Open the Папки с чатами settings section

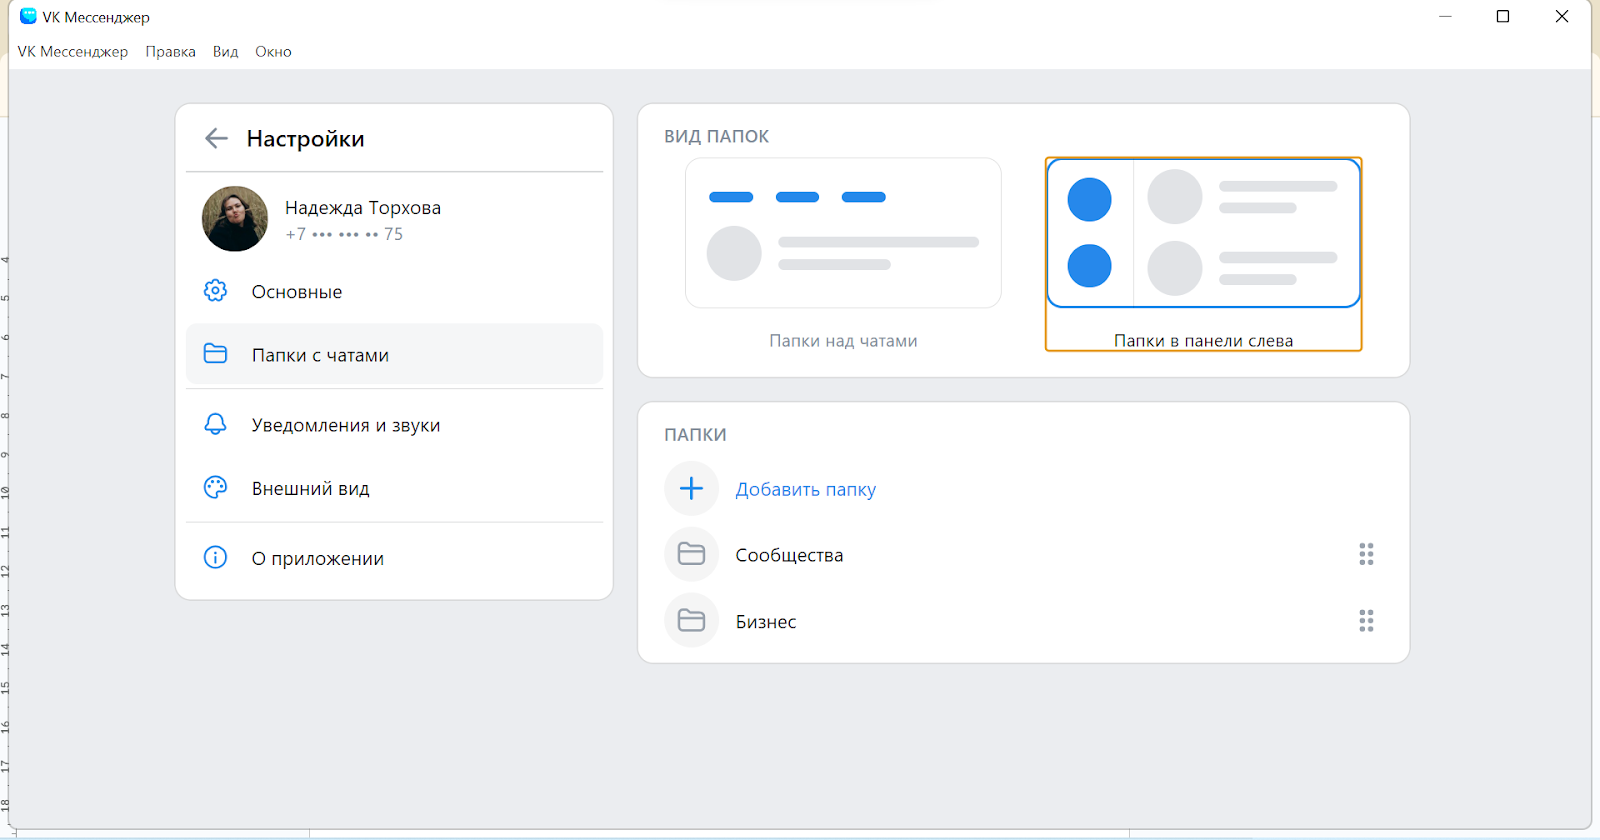(320, 355)
